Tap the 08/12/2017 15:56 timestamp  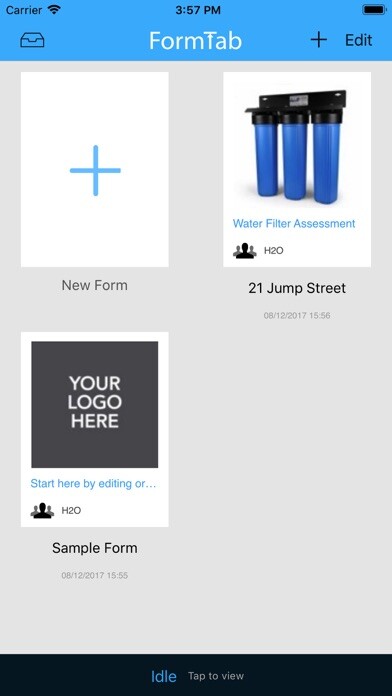pyautogui.click(x=297, y=316)
